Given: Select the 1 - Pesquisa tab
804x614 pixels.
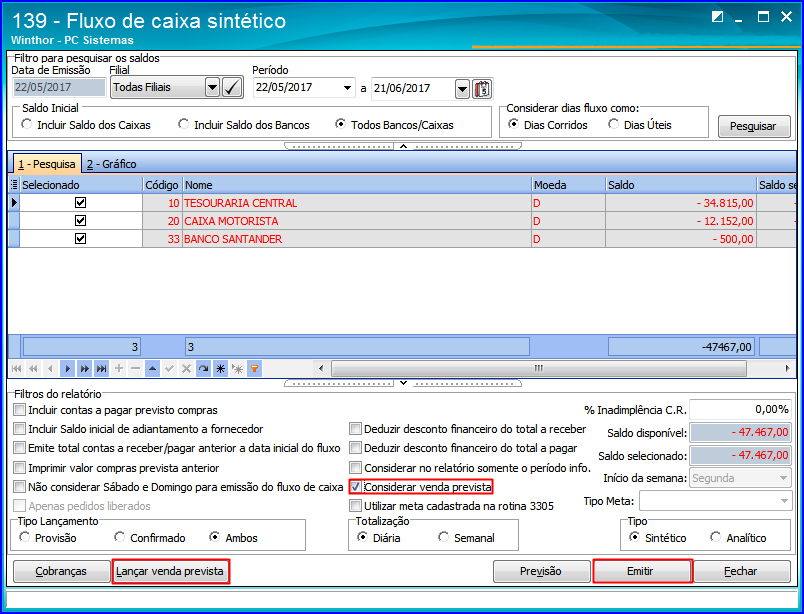Looking at the screenshot, I should point(47,164).
